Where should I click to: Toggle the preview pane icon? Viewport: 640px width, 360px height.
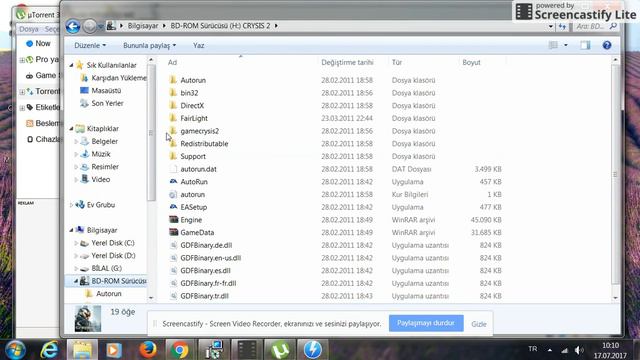(585, 45)
